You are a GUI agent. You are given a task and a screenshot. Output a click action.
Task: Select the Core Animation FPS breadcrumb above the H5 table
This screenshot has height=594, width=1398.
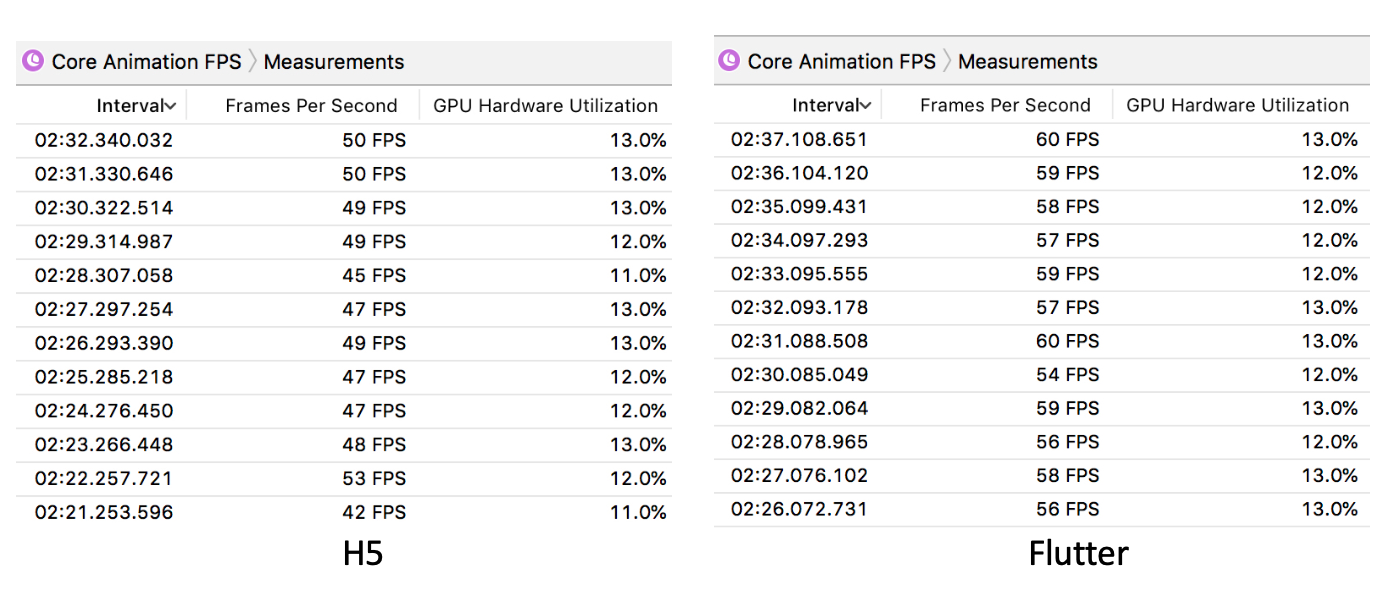(146, 62)
